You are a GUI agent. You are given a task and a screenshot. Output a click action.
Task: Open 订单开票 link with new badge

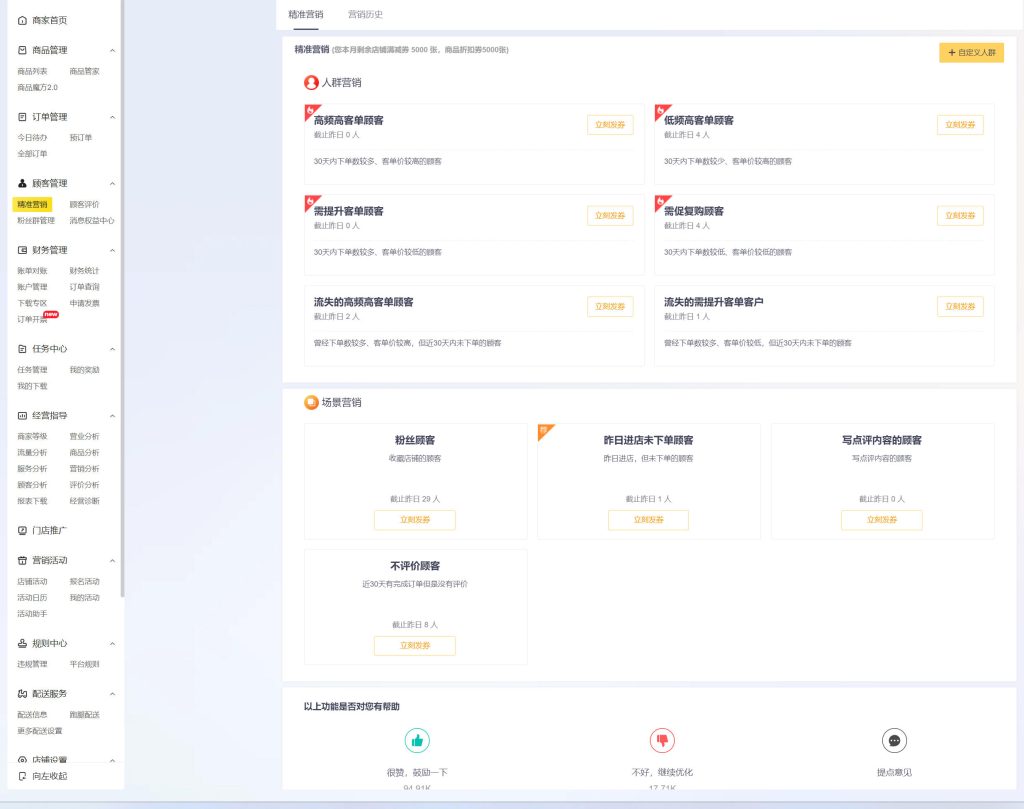[32, 319]
